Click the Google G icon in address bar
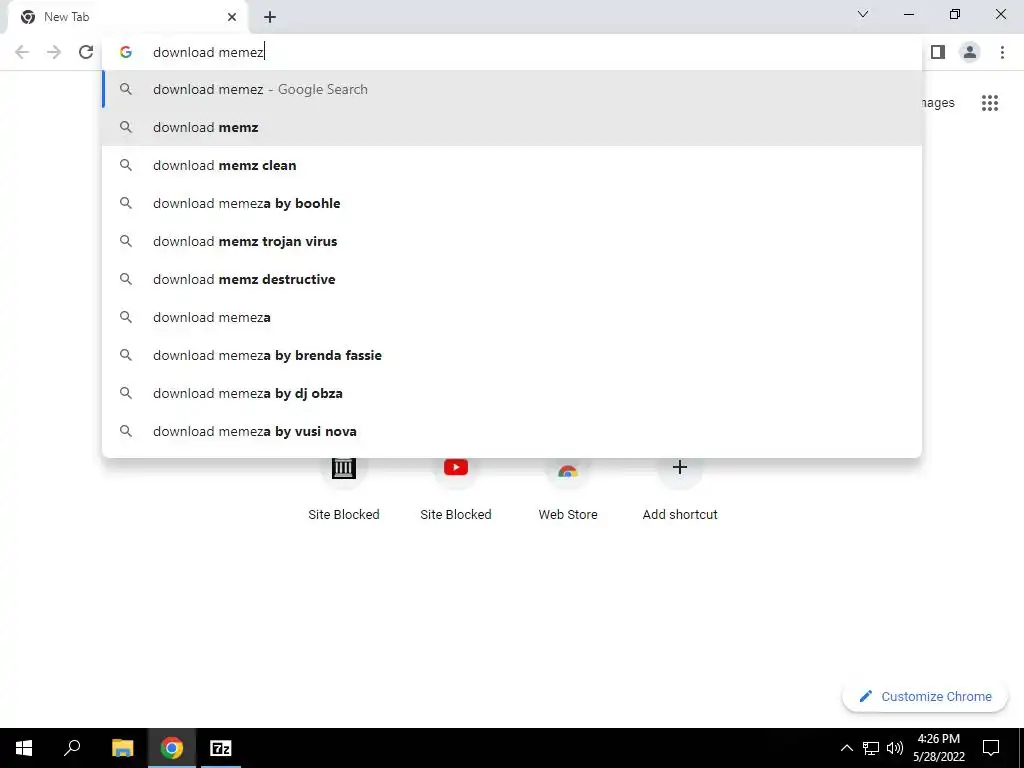Image resolution: width=1024 pixels, height=768 pixels. point(125,52)
